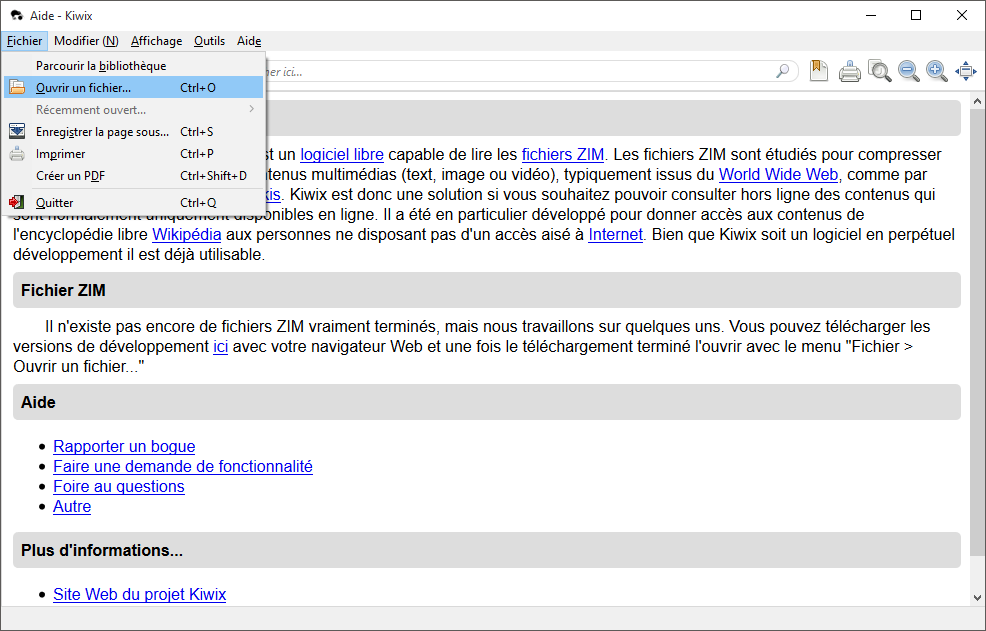Click the printer icon in the toolbar
Image resolution: width=986 pixels, height=631 pixels.
coord(850,71)
